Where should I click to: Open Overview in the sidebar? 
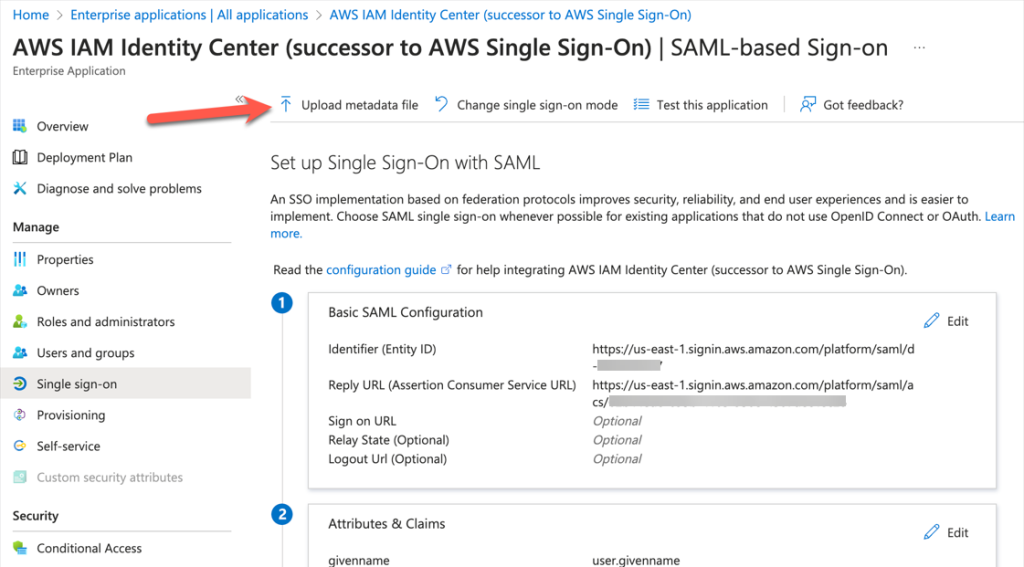tap(62, 127)
